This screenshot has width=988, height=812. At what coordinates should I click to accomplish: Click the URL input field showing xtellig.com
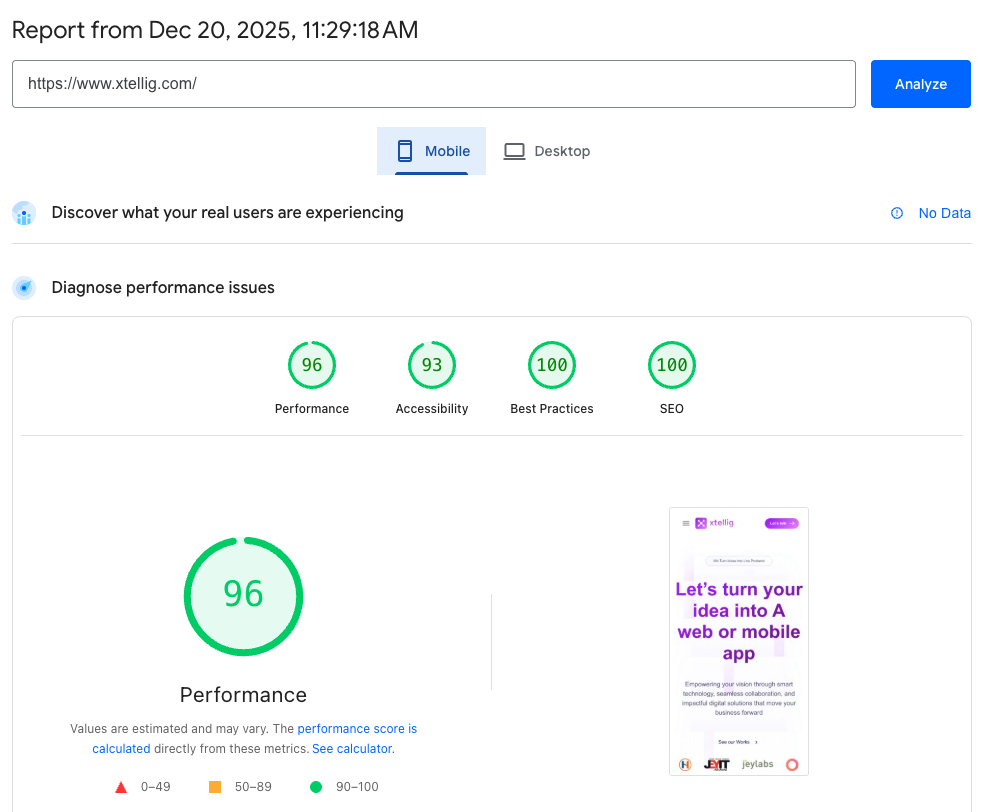(433, 84)
